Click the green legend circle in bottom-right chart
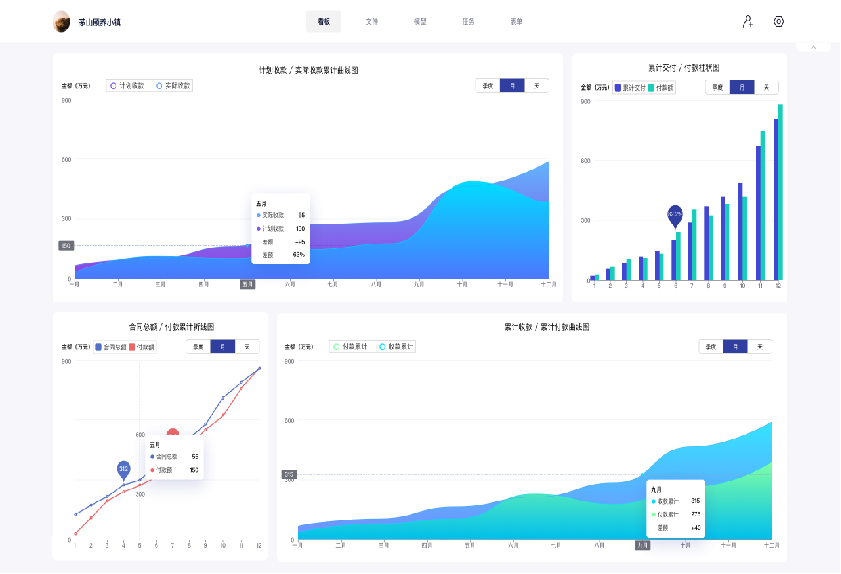This screenshot has height=574, width=841. pos(337,346)
